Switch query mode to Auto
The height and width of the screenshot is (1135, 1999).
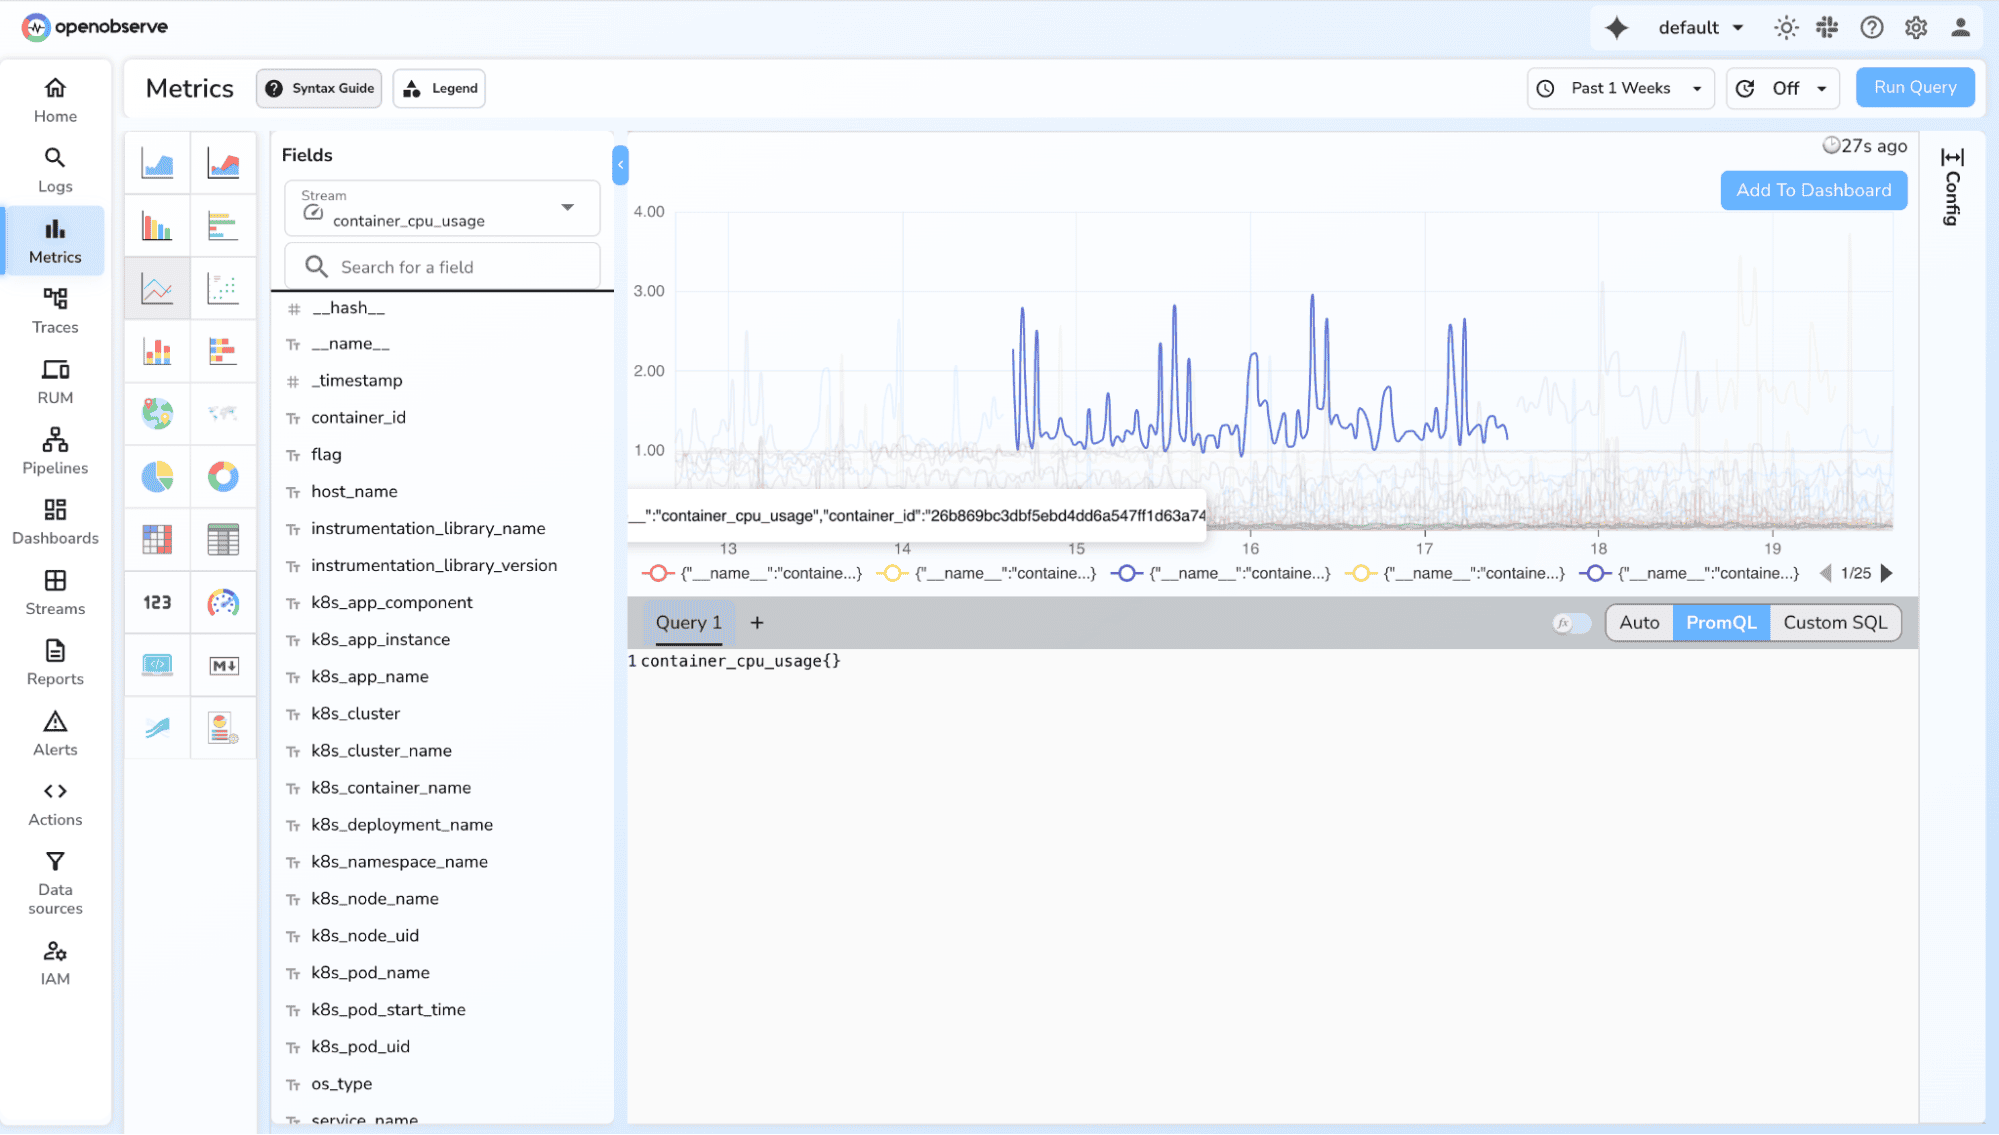click(1638, 623)
